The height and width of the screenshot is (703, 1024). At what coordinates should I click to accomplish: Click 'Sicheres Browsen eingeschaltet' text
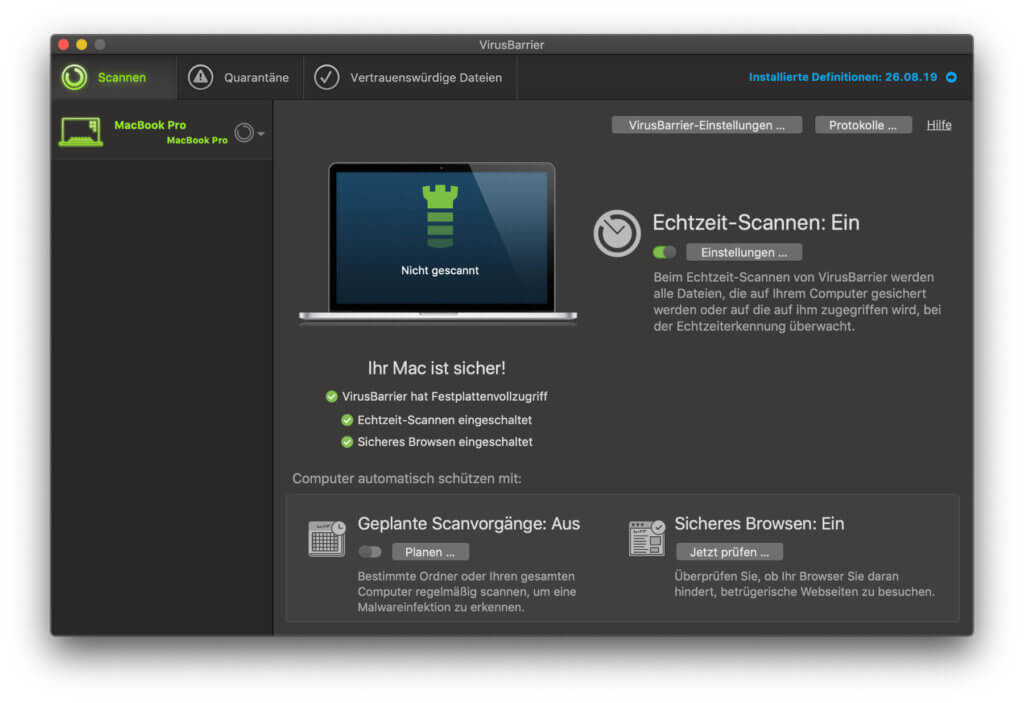click(x=445, y=442)
